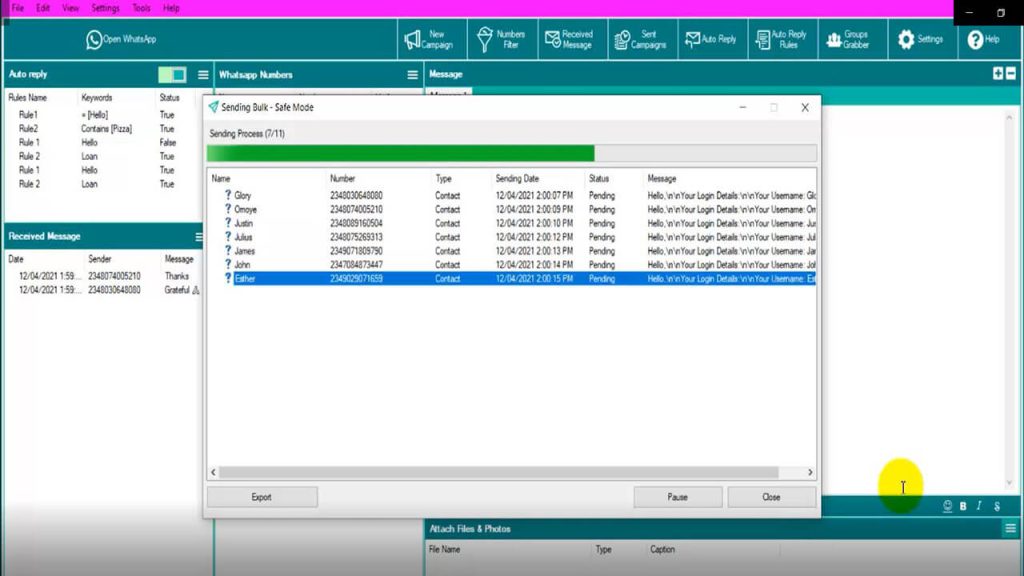Viewport: 1024px width, 576px height.
Task: Toggle the Auto reply on/off switch
Action: point(173,74)
